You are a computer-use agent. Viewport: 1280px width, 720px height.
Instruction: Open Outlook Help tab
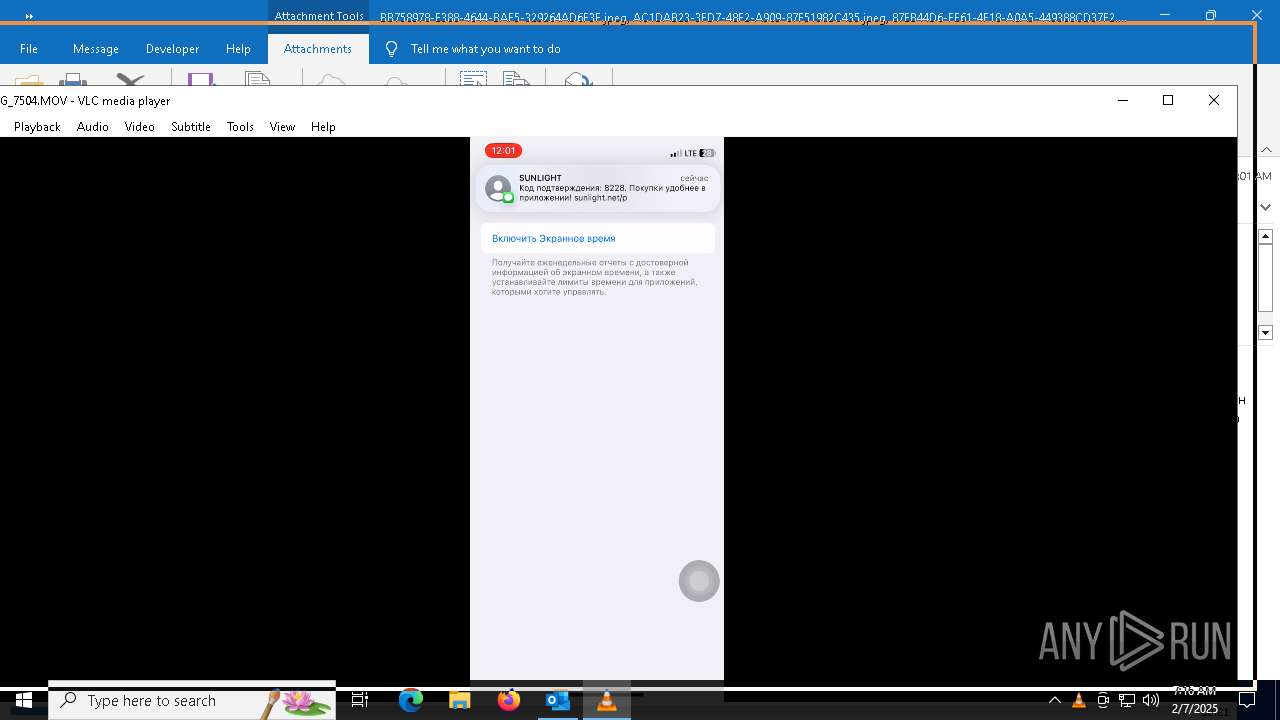point(238,49)
